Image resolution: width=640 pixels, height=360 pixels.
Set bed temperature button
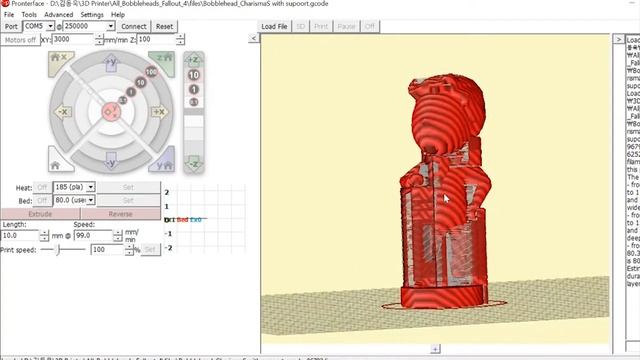tap(129, 200)
